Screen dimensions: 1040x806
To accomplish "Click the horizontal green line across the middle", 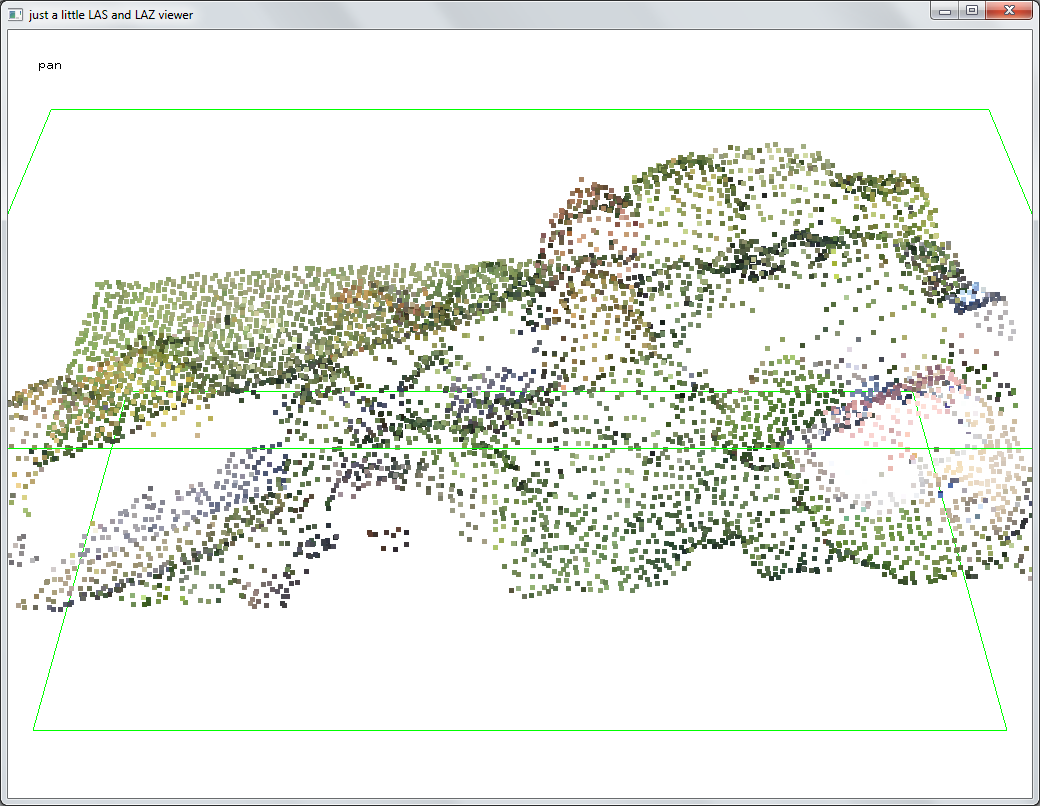I will pyautogui.click(x=520, y=448).
